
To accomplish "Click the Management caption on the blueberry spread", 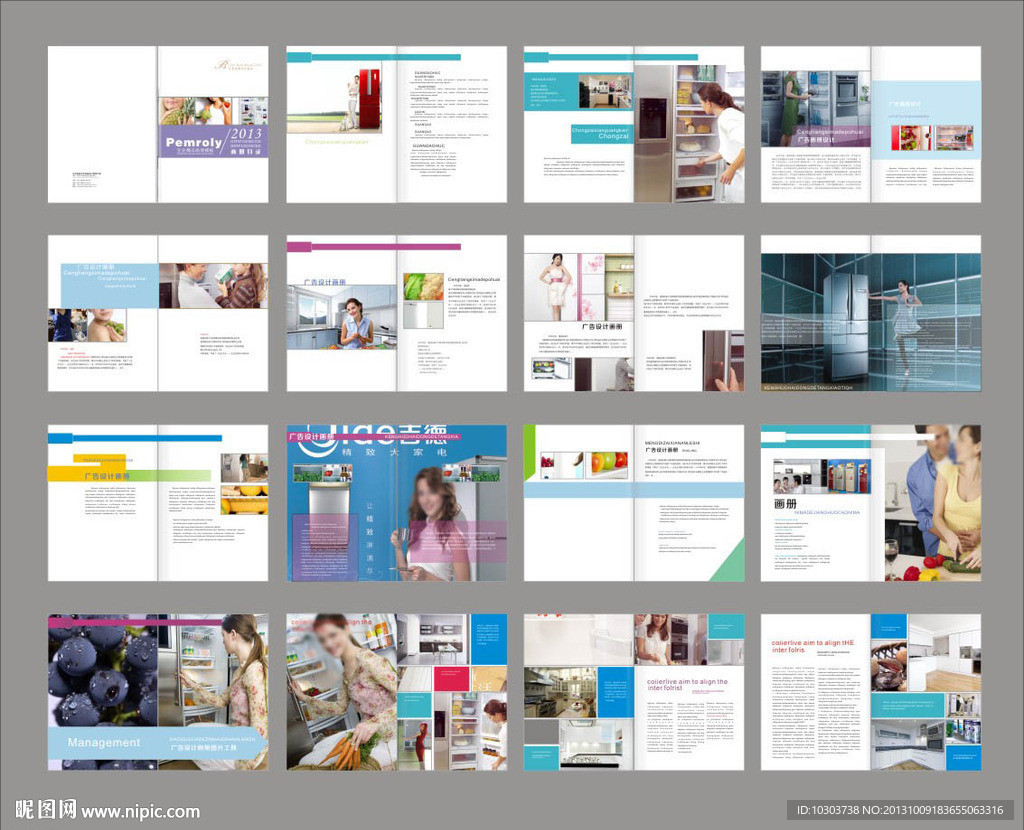I will [x=104, y=742].
